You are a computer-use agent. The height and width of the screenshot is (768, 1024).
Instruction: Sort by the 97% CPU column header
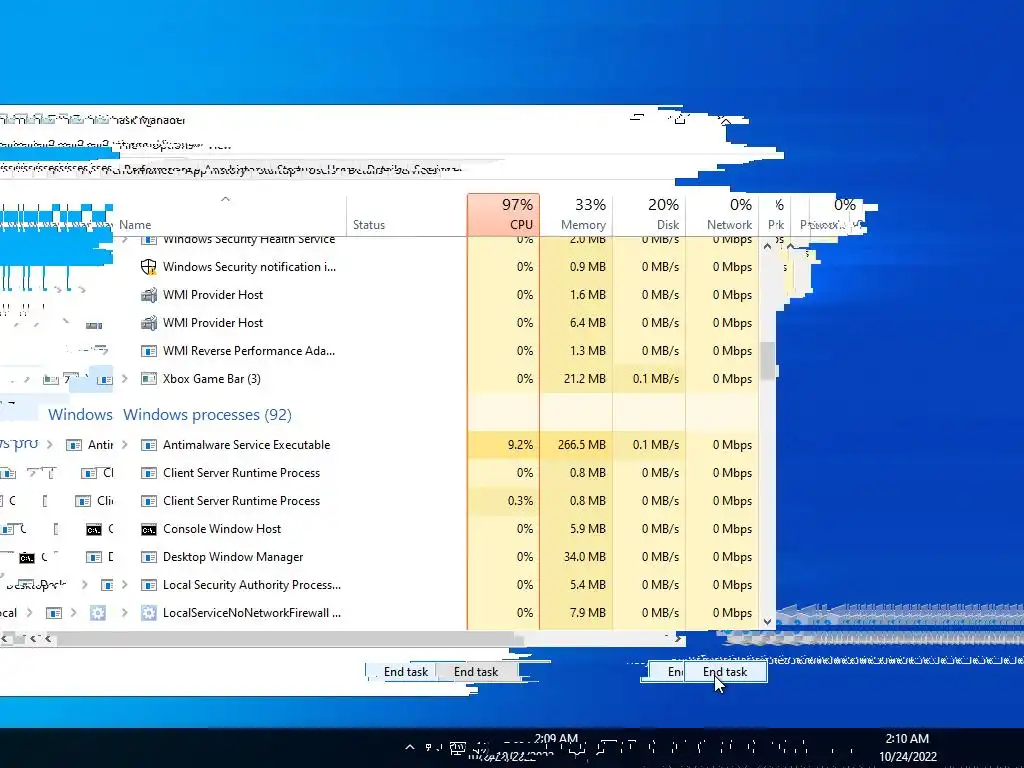point(504,215)
